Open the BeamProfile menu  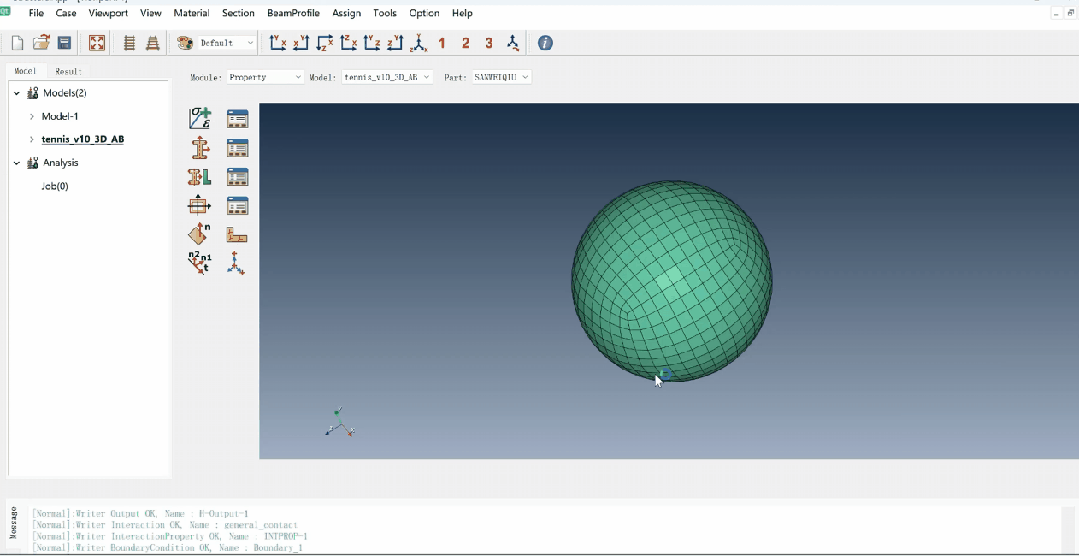coord(293,13)
